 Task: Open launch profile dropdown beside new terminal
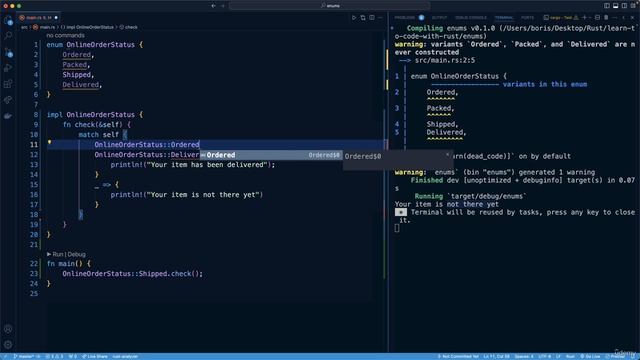tap(589, 18)
